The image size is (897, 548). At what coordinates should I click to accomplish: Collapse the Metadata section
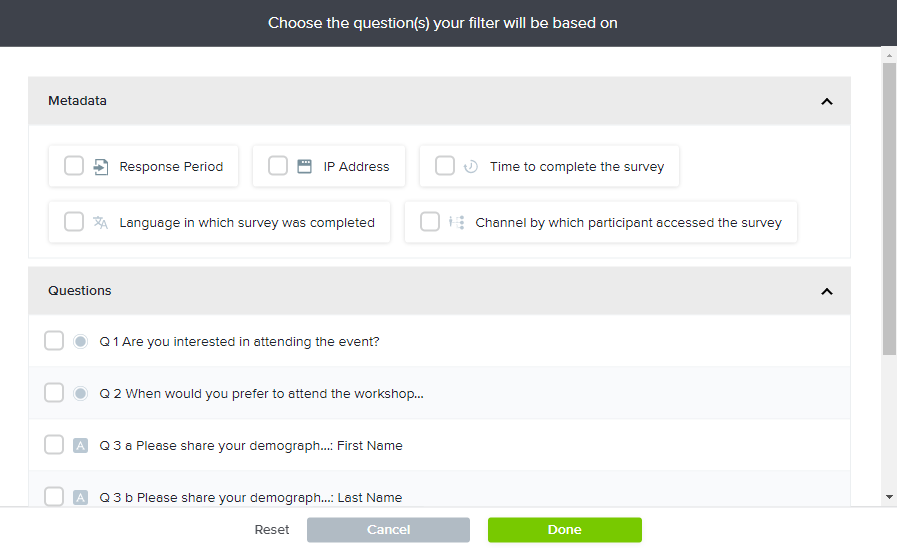point(826,101)
